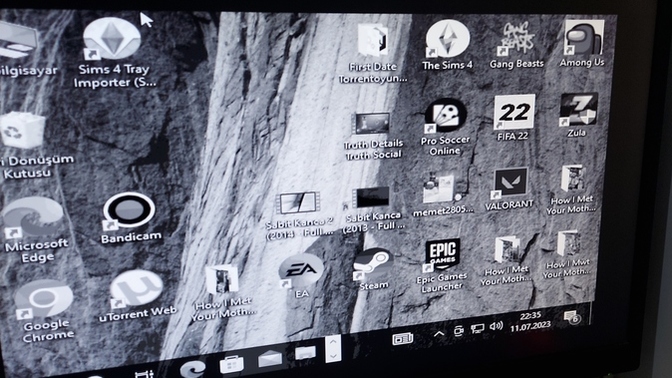This screenshot has width=672, height=378.
Task: Launch The Sims 4 game shortcut
Action: pos(447,45)
